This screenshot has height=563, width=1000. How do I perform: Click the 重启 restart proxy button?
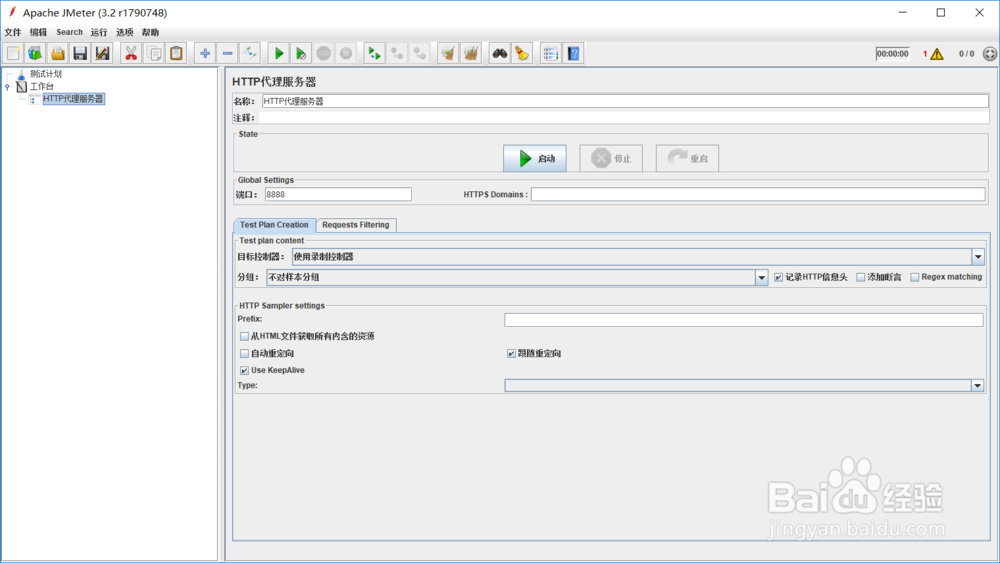pyautogui.click(x=688, y=158)
